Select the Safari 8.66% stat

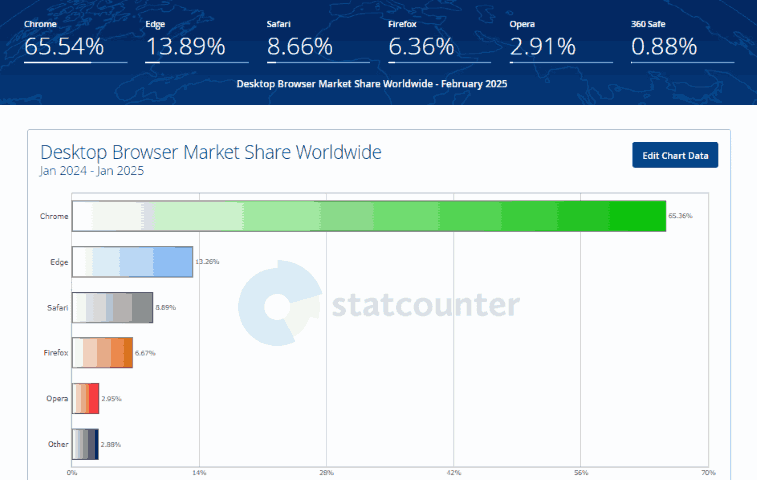[x=318, y=42]
